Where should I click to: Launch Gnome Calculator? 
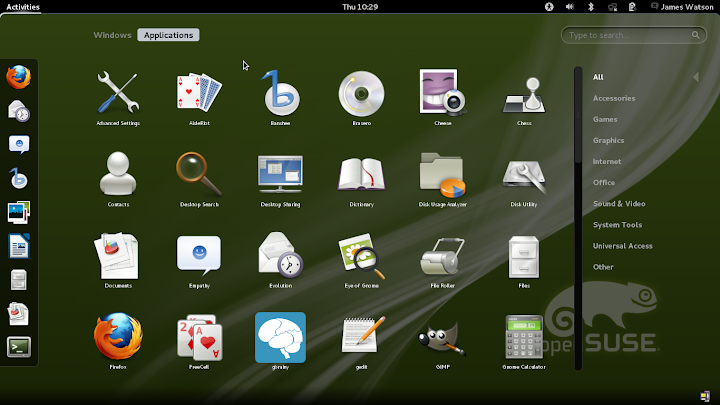(524, 341)
